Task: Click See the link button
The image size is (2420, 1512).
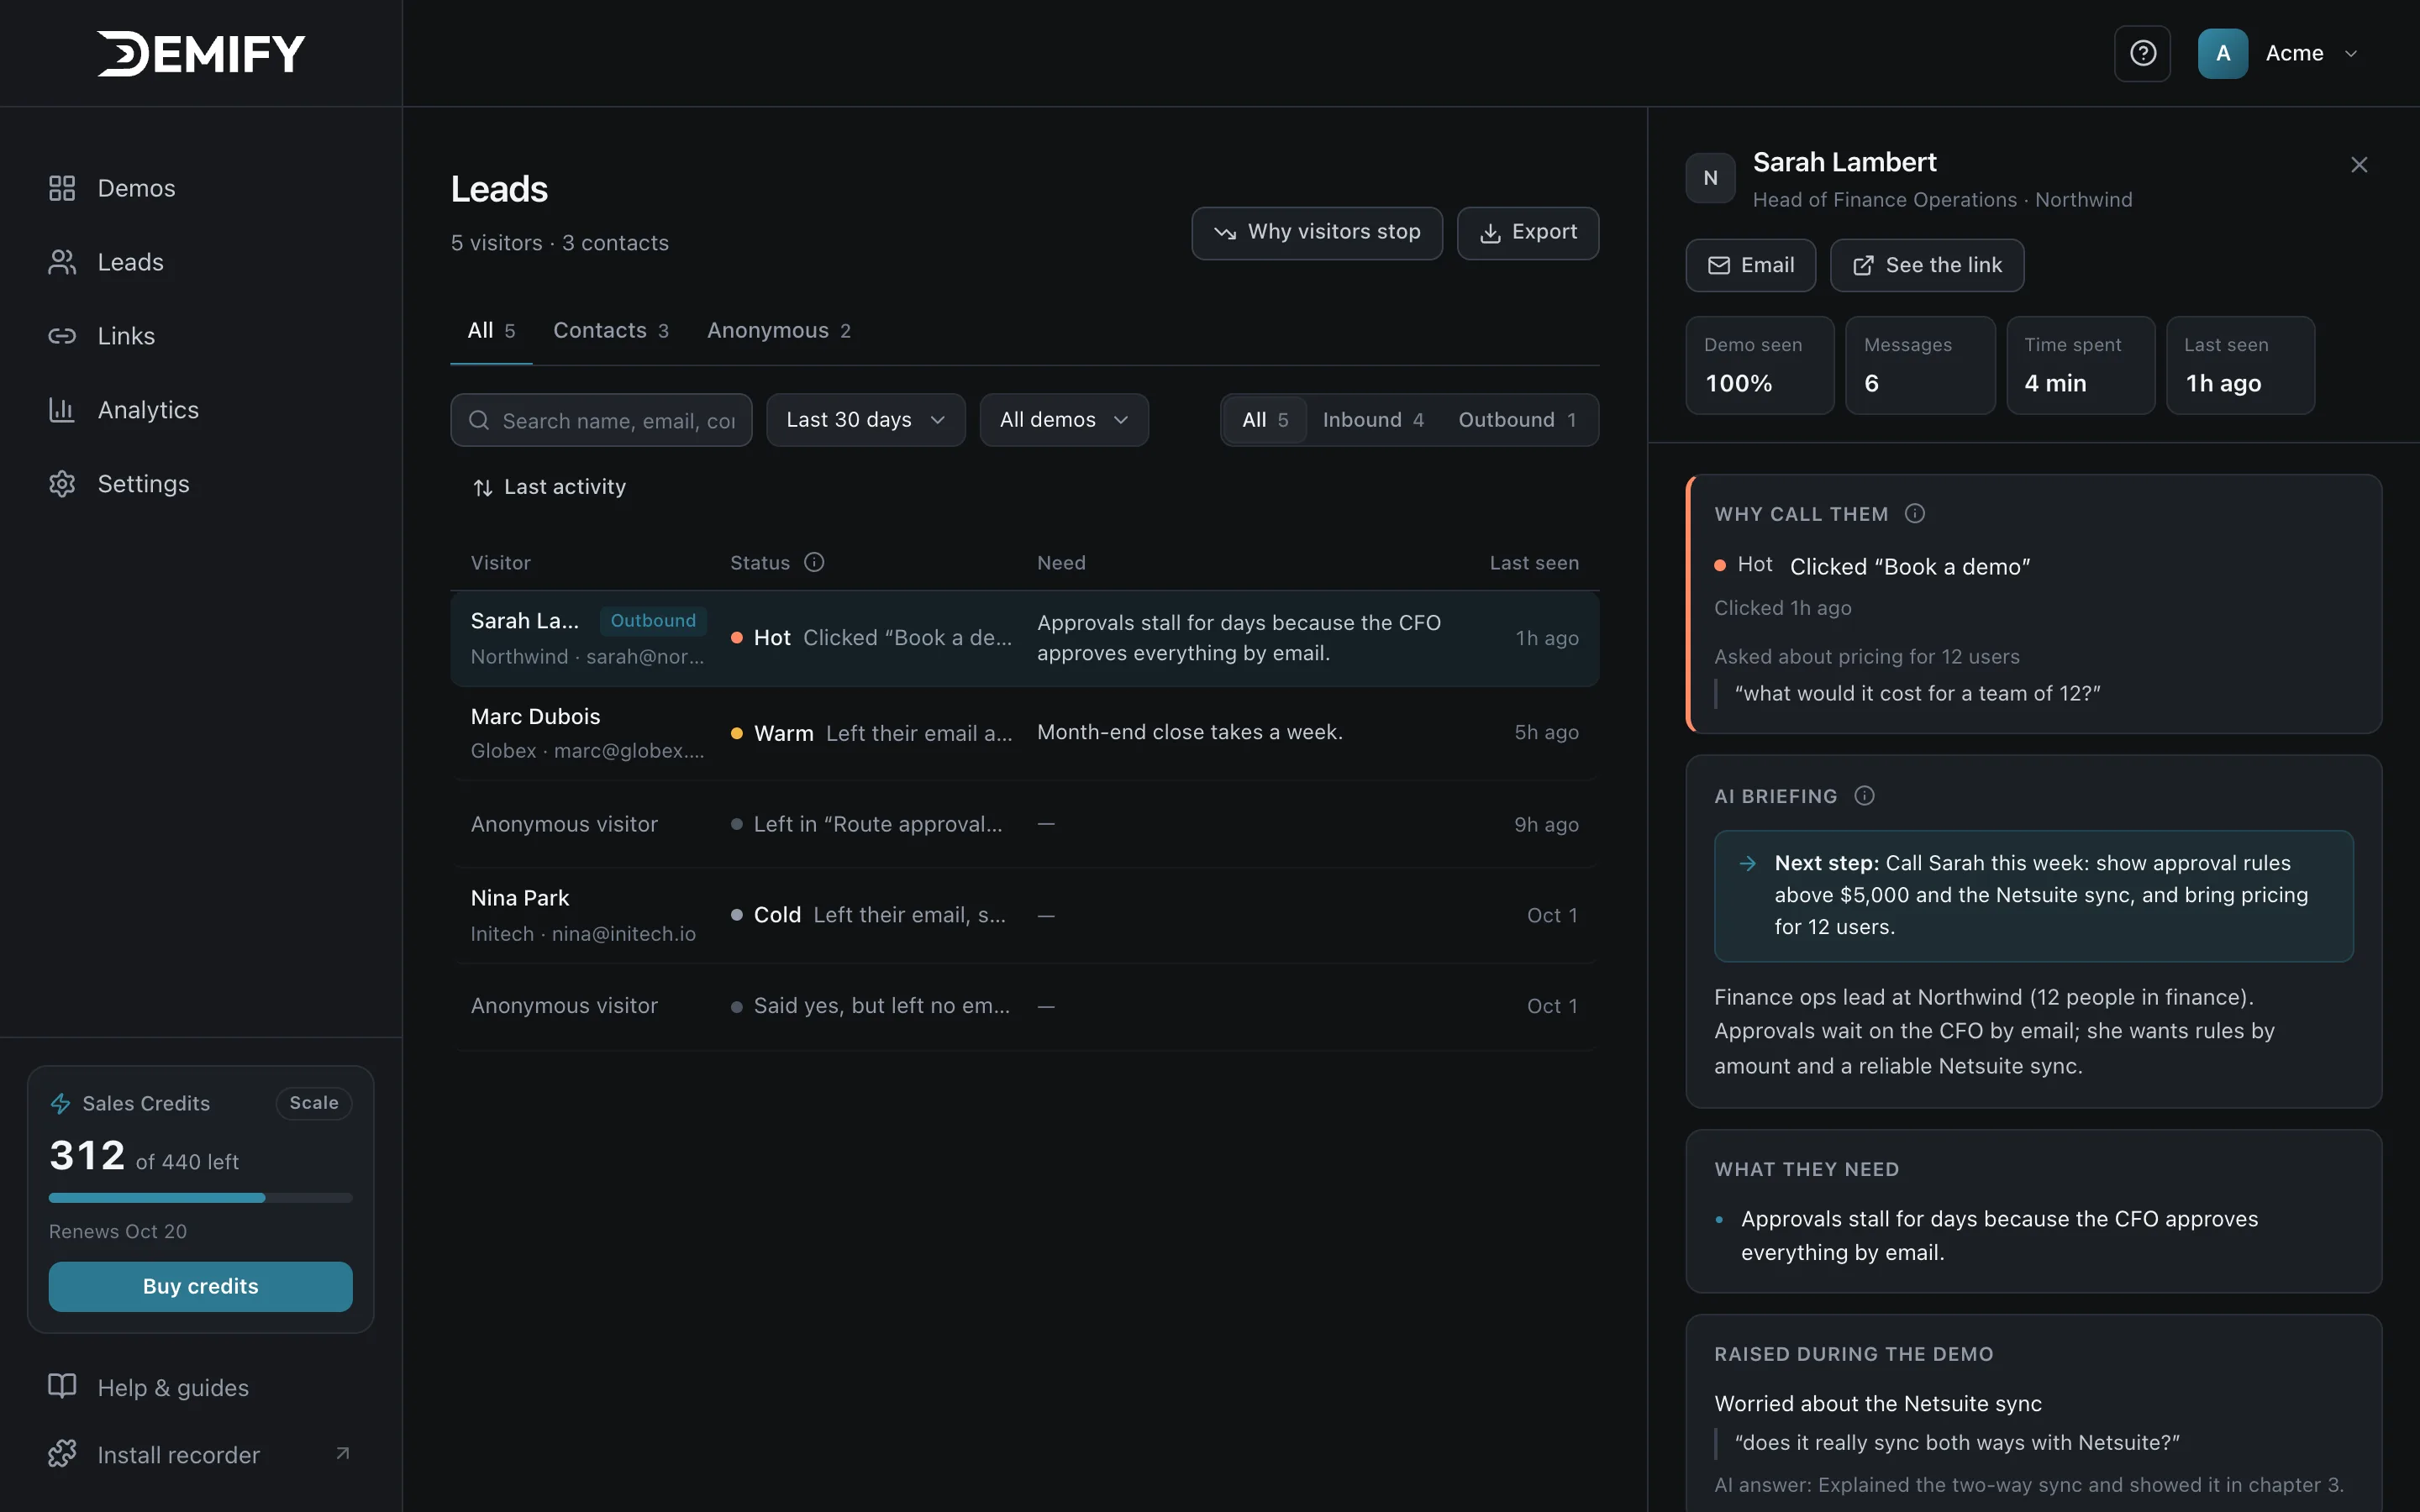Action: coord(1927,265)
